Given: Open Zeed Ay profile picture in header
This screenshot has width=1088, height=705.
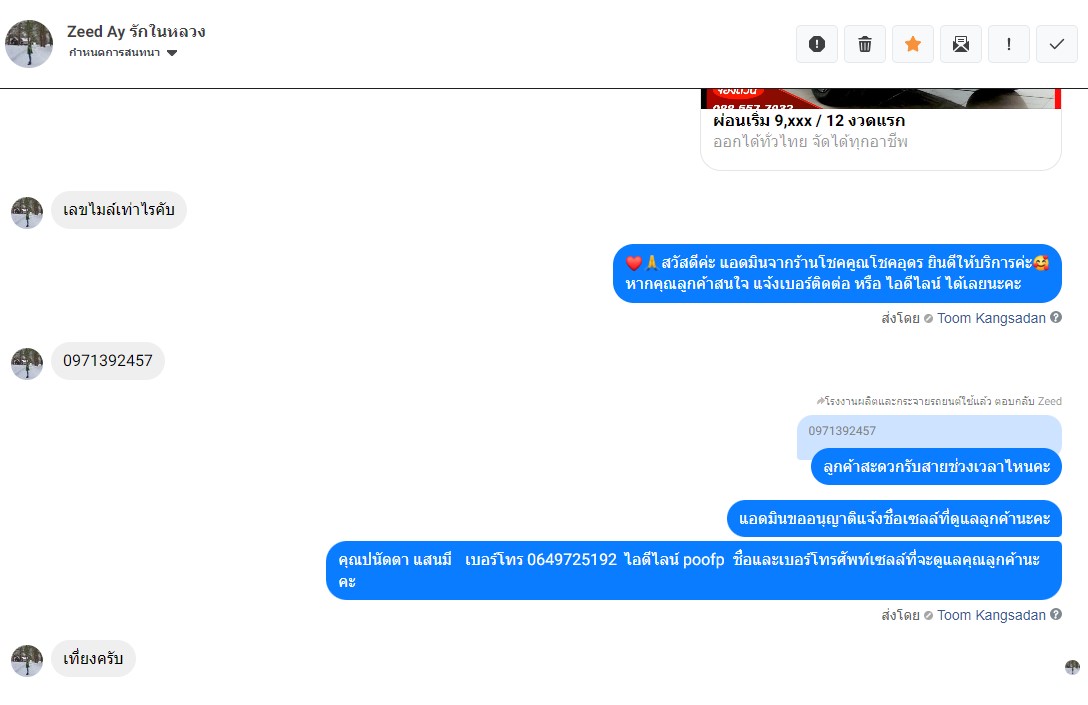Looking at the screenshot, I should [29, 44].
